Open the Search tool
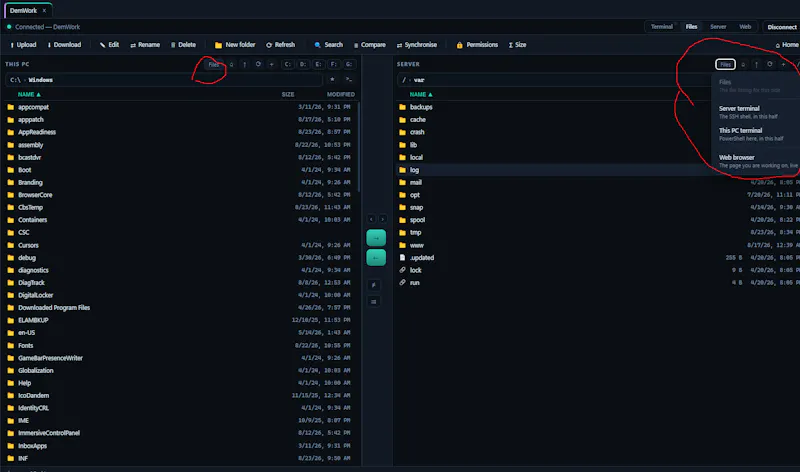This screenshot has height=472, width=800. pos(329,45)
